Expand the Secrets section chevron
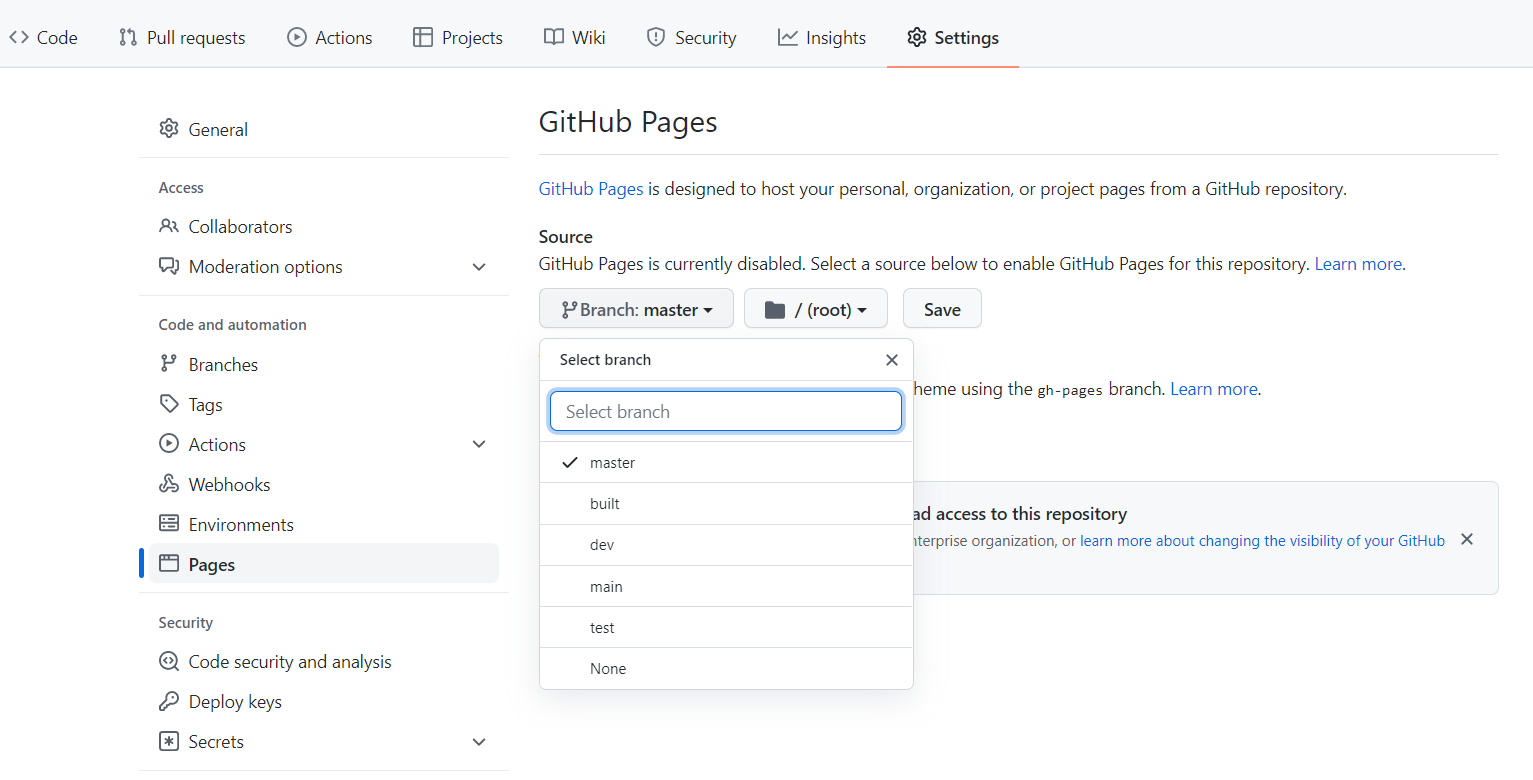The height and width of the screenshot is (780, 1533). point(479,742)
